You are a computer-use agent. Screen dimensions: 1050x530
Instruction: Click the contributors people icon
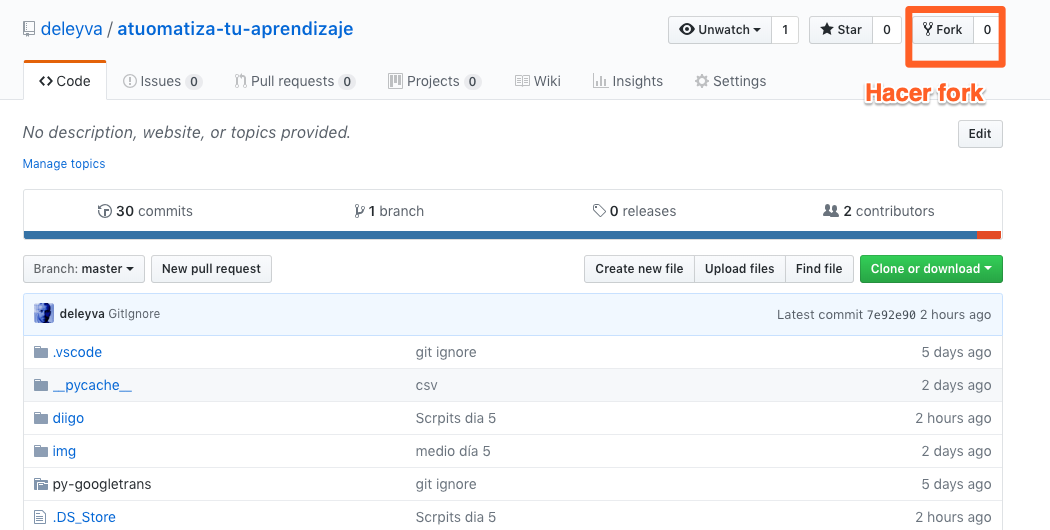tap(830, 211)
